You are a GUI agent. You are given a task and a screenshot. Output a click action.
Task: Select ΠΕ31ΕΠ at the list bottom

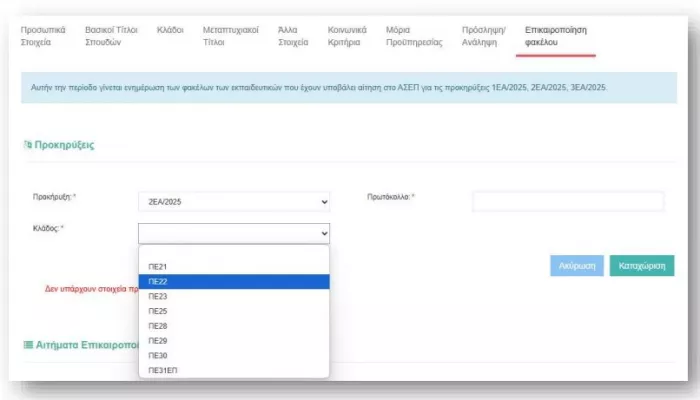[x=163, y=371]
